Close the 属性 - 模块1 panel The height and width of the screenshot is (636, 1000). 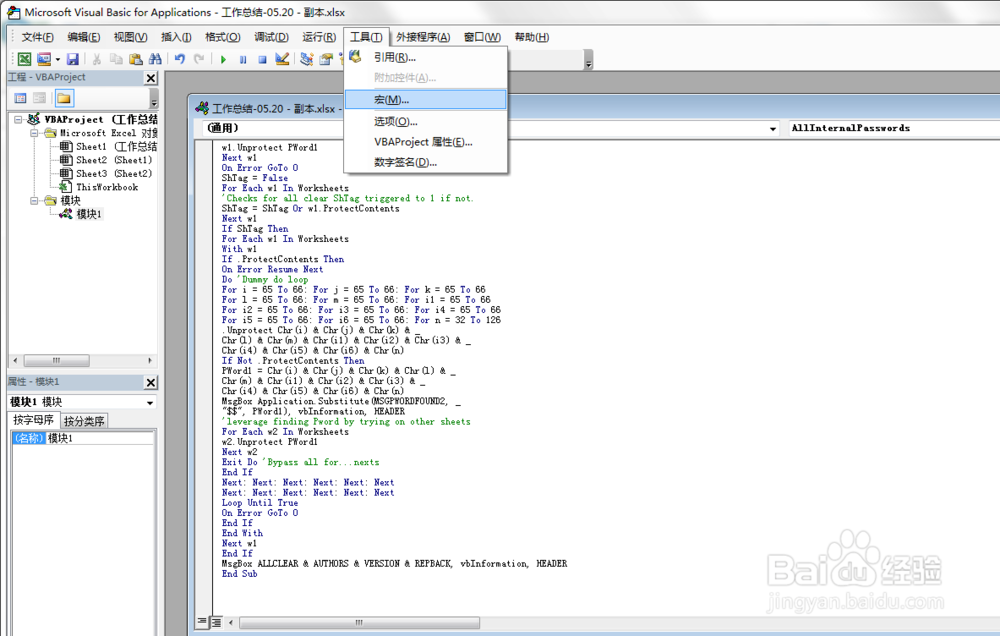tap(151, 382)
